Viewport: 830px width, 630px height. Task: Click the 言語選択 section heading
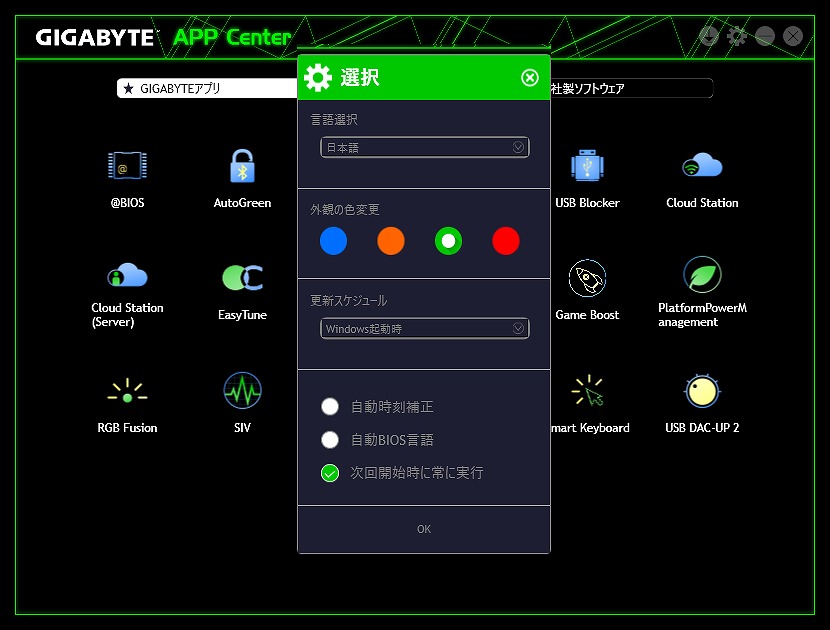(334, 120)
